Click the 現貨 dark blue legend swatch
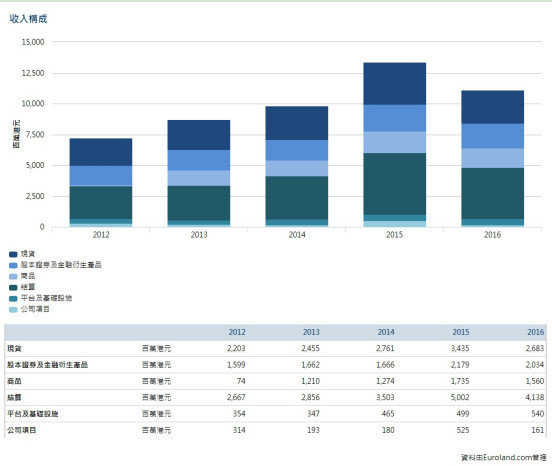552x466 pixels. click(13, 254)
